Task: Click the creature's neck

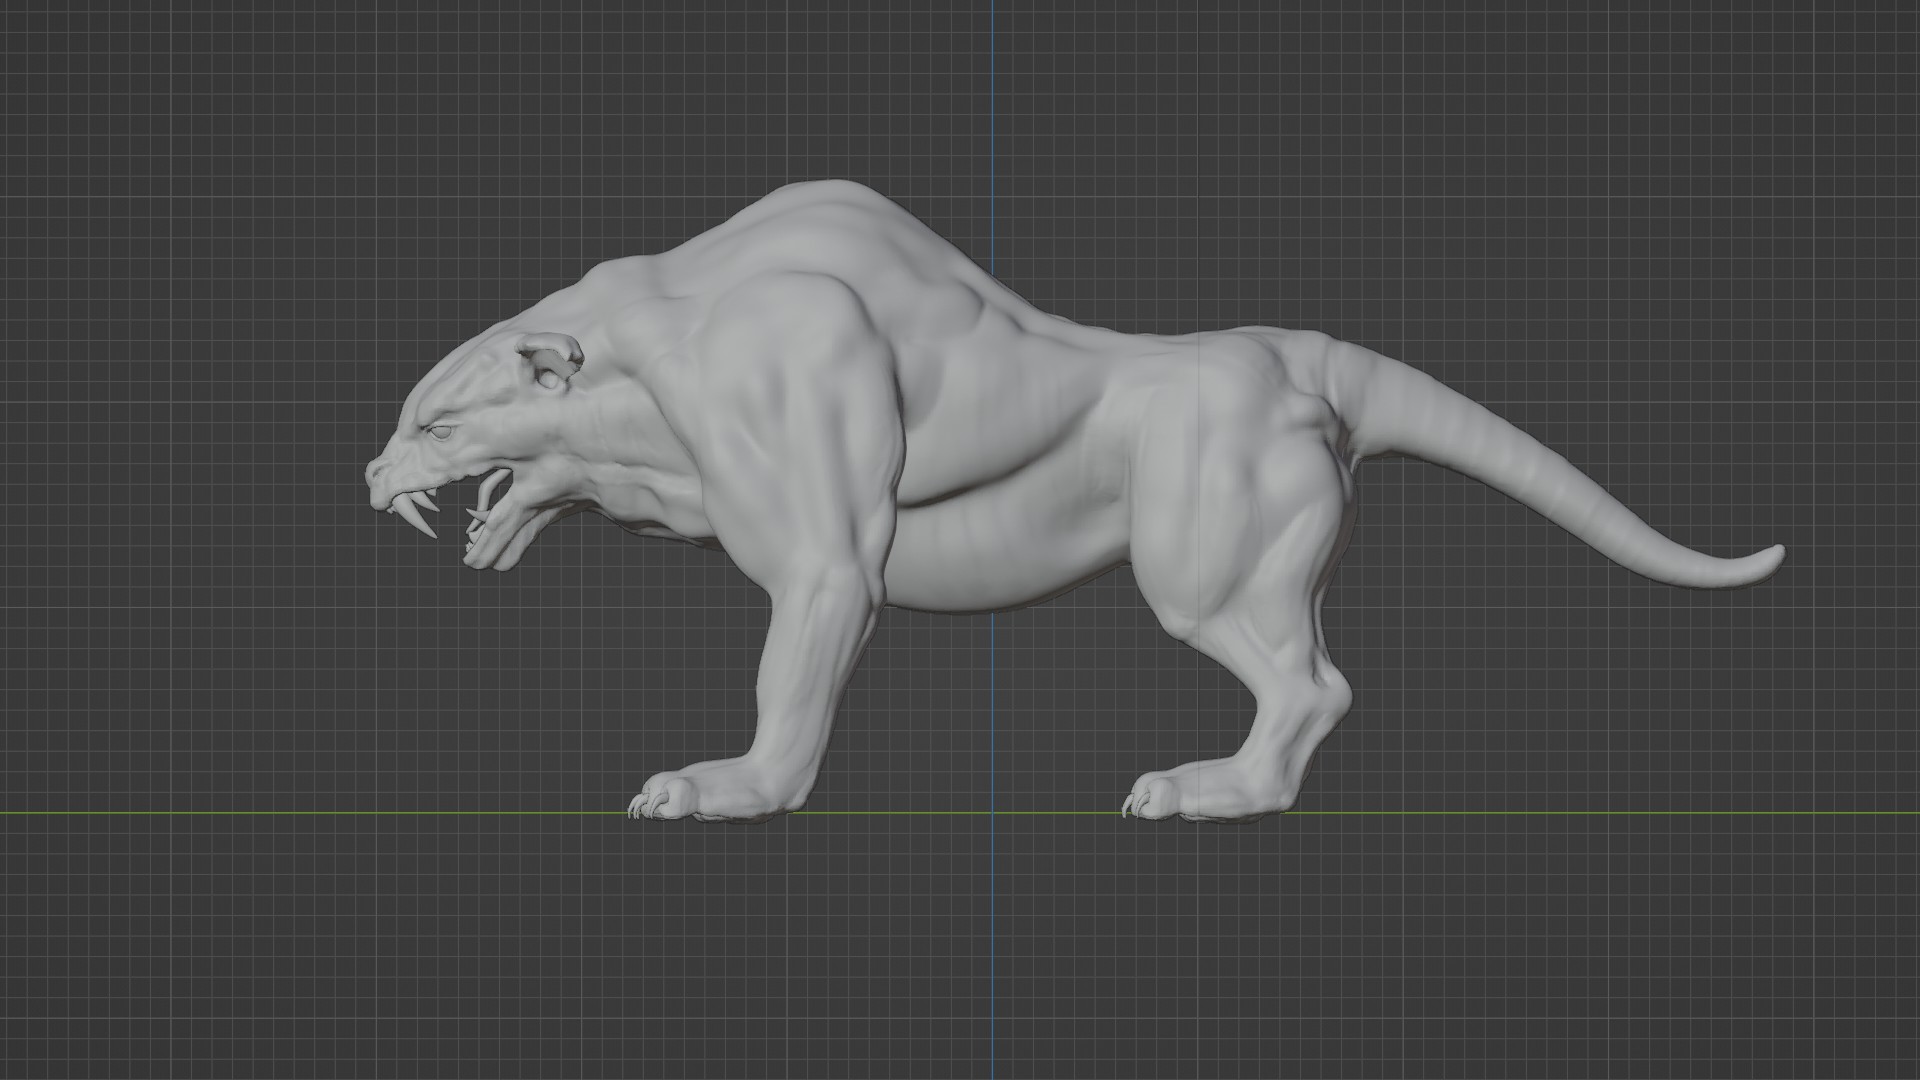Action: click(640, 400)
